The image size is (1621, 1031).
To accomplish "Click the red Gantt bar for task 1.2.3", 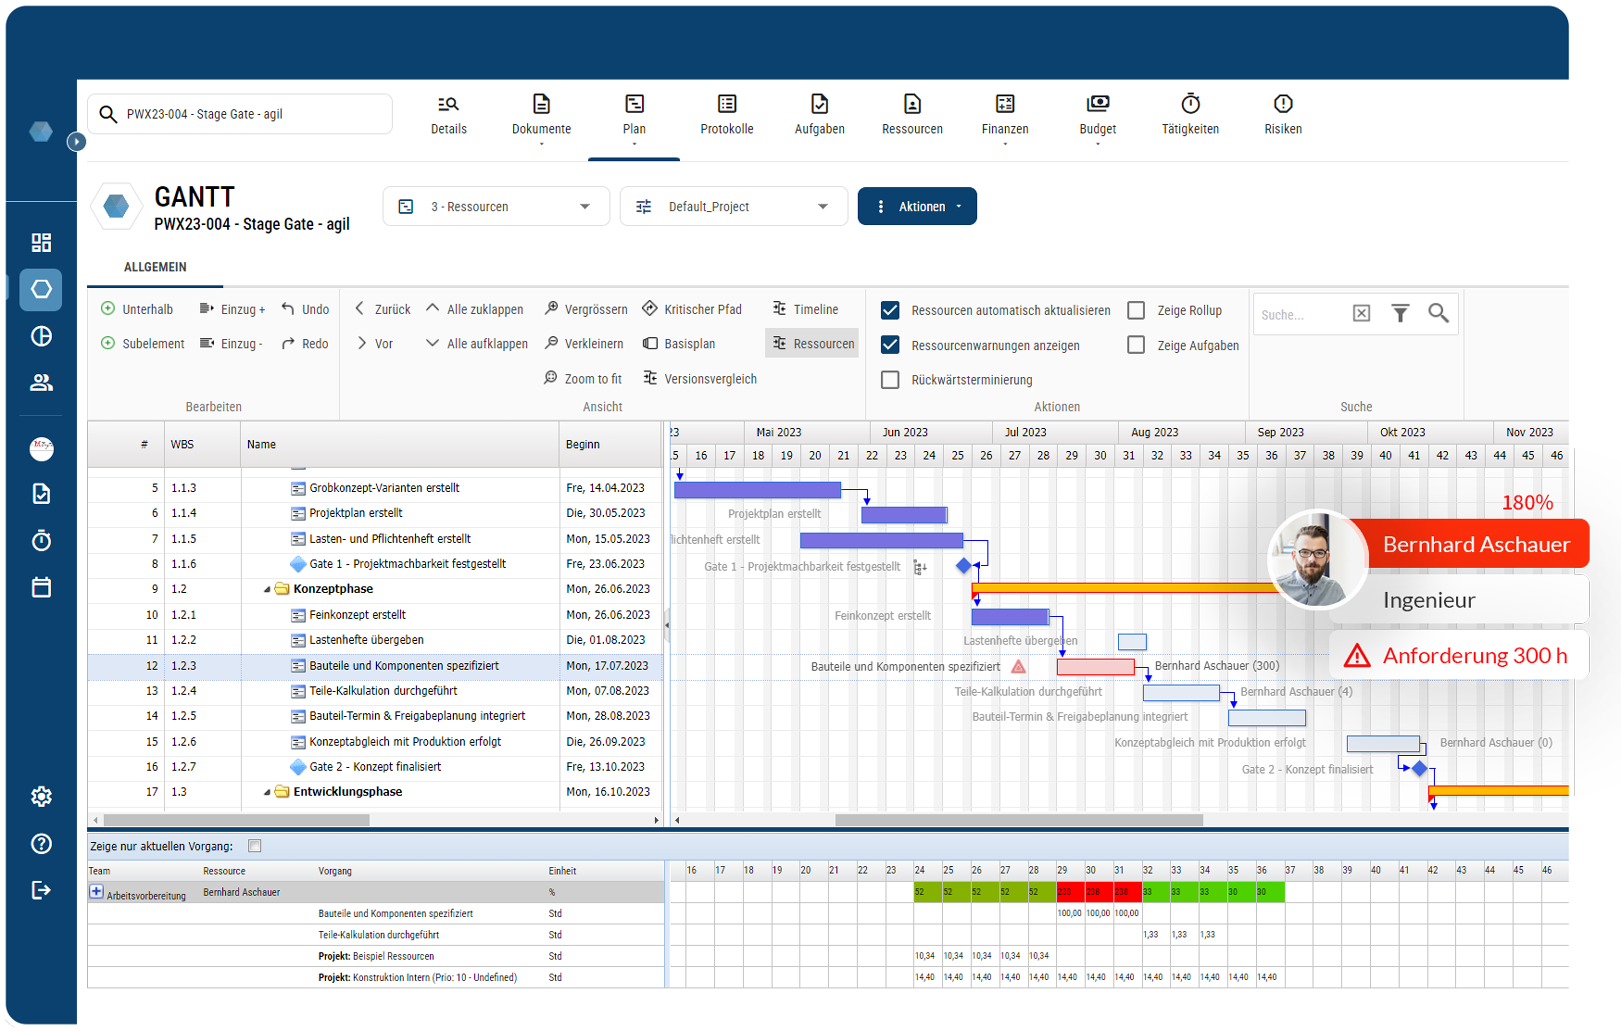I will pyautogui.click(x=1095, y=667).
